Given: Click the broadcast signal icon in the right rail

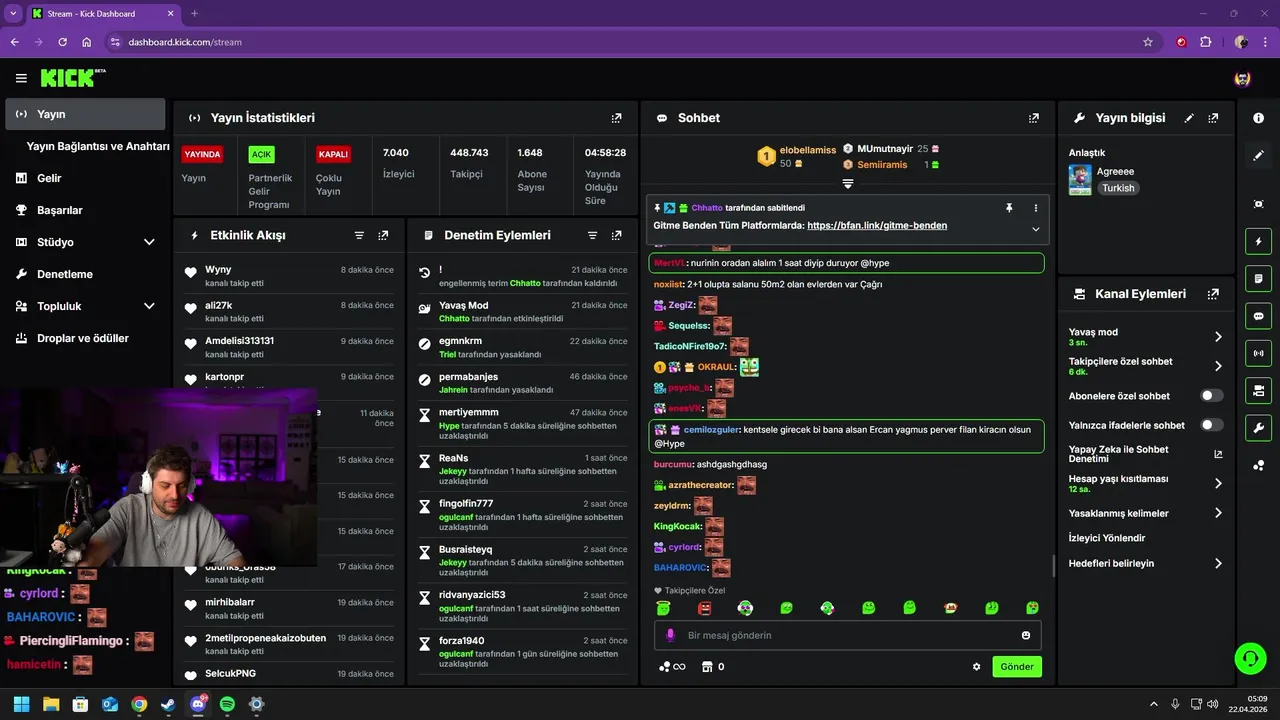Looking at the screenshot, I should 1258,353.
